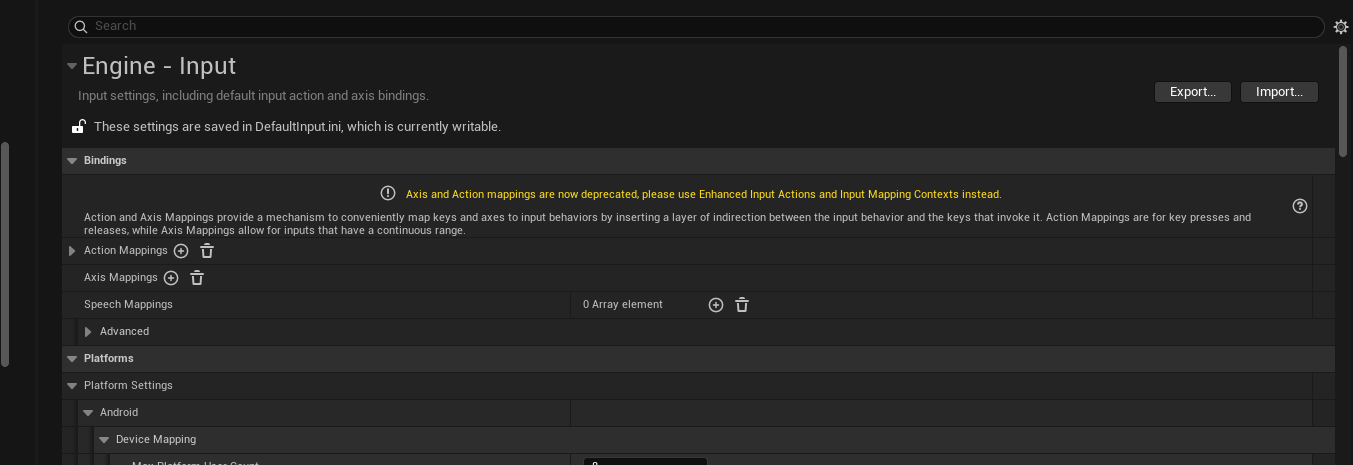Clear Speech Mappings array with trash icon
Image resolution: width=1353 pixels, height=465 pixels.
742,305
